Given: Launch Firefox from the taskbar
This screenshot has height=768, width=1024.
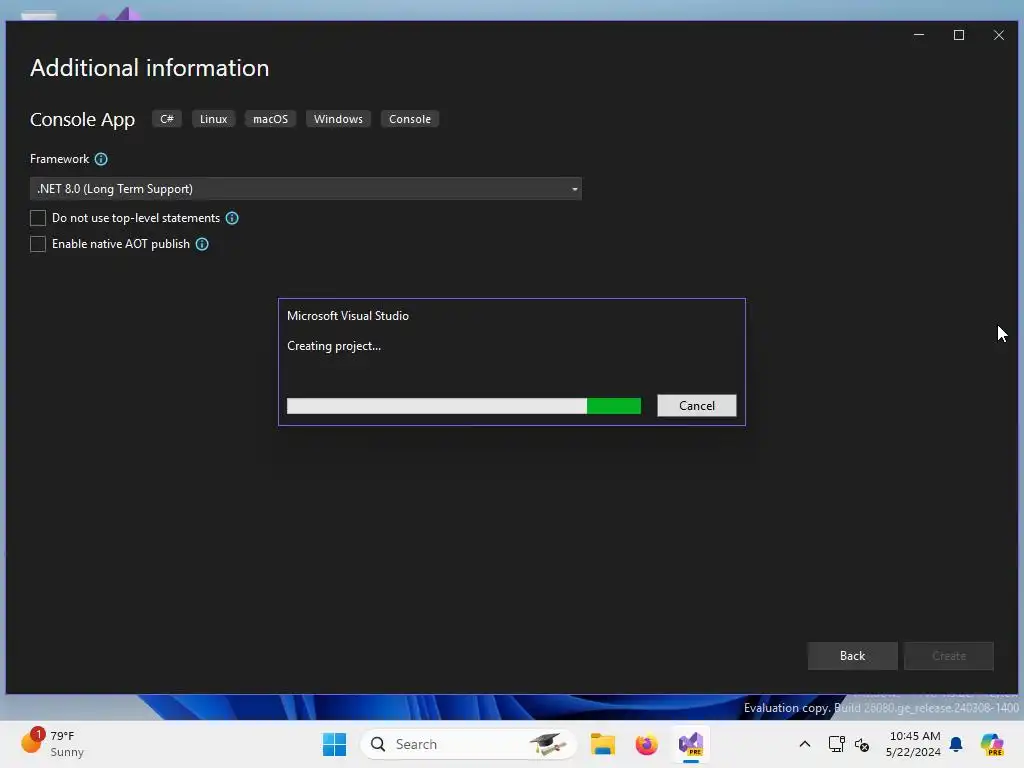Looking at the screenshot, I should coord(647,744).
